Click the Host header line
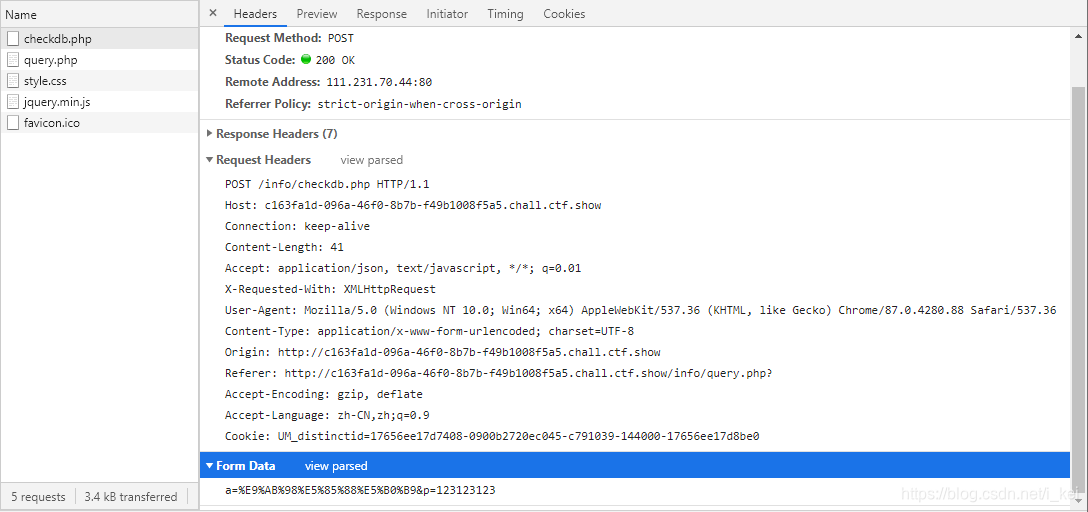1088x512 pixels. 413,205
